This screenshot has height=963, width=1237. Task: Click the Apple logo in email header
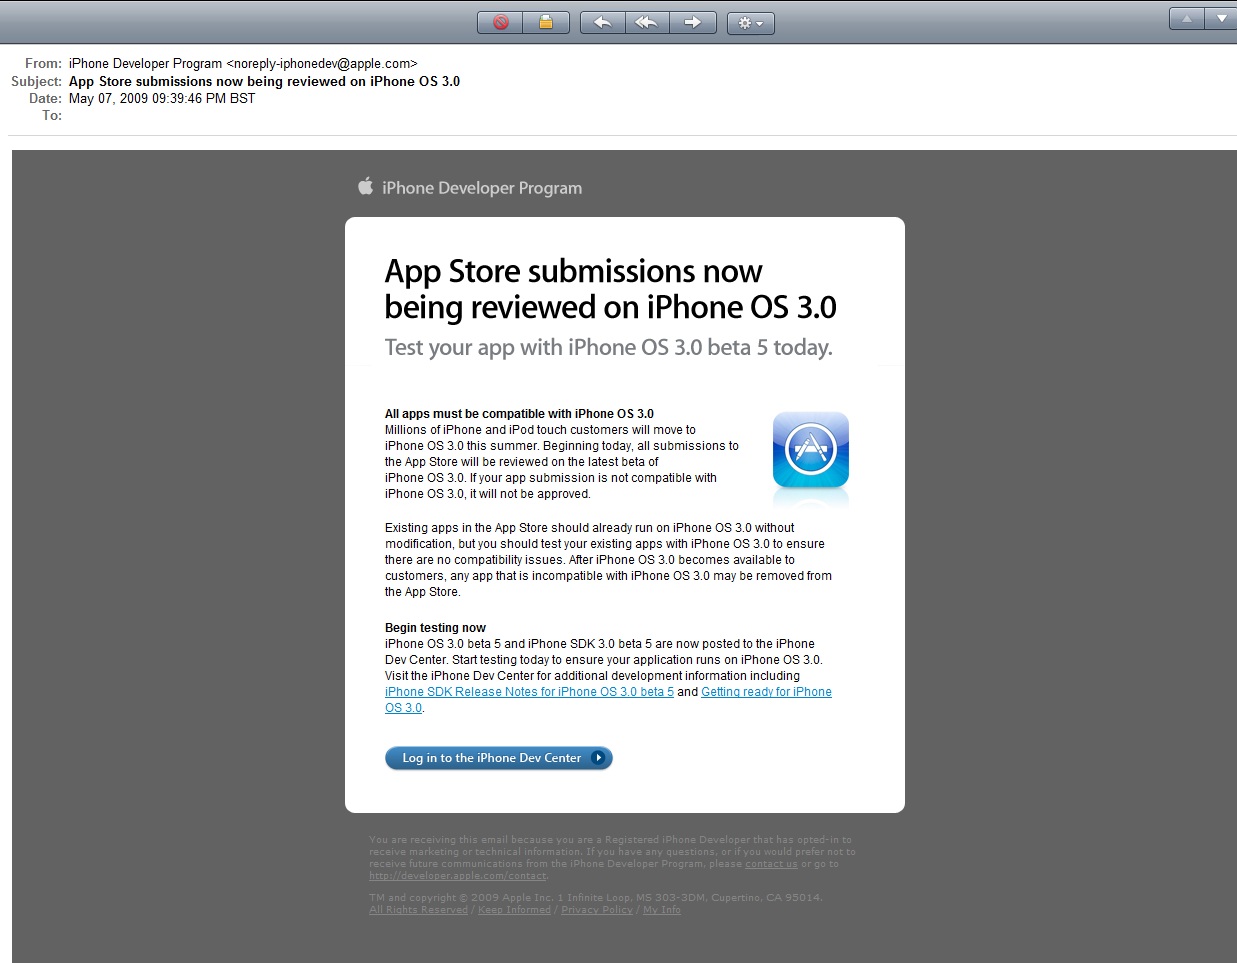point(366,186)
